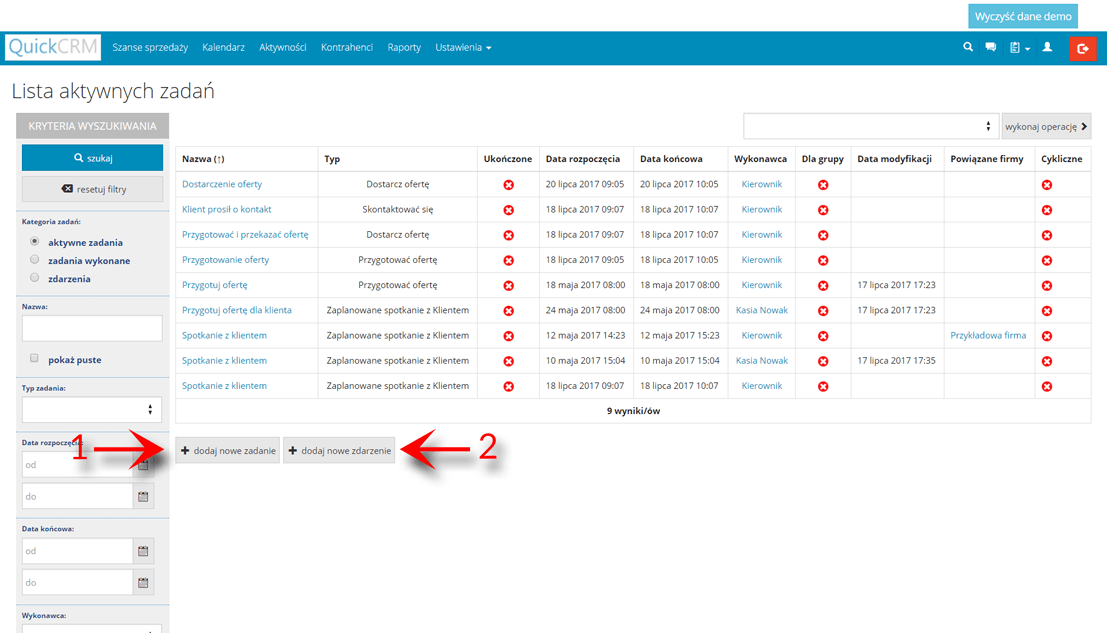Viewport: 1107px width, 633px height.
Task: Log out using the red exit icon
Action: (x=1083, y=47)
